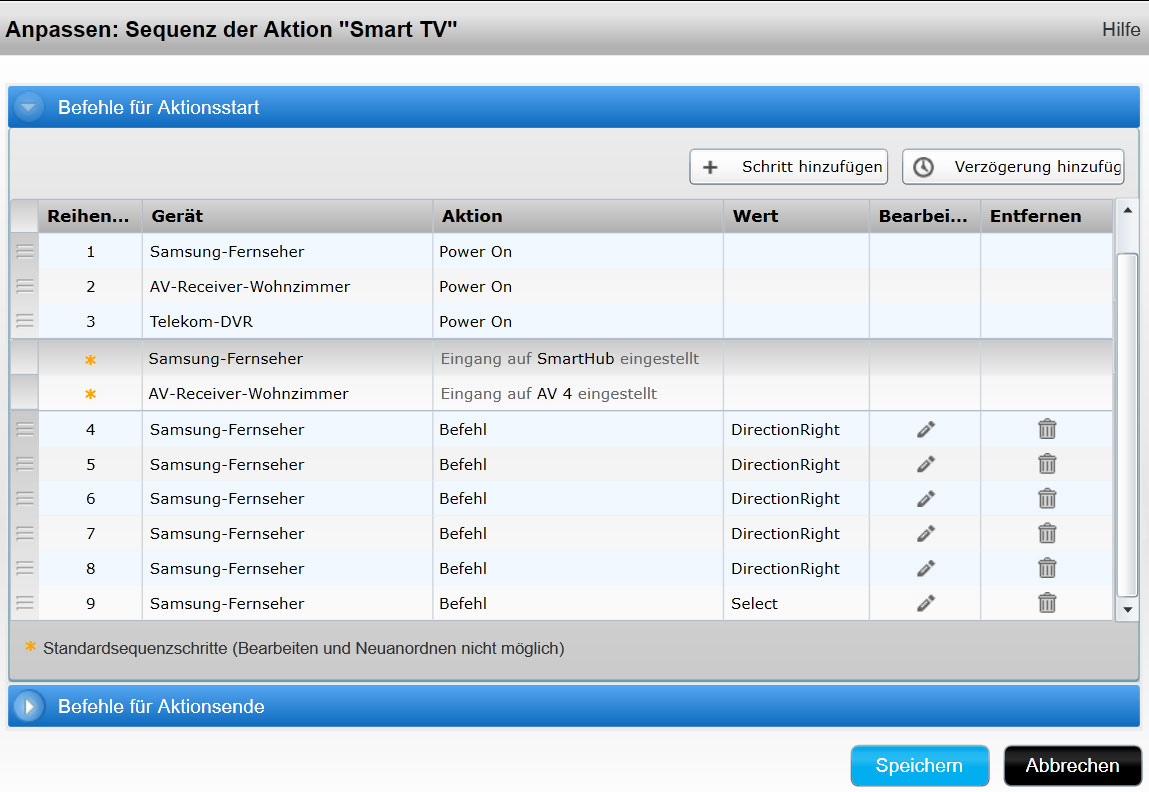The height and width of the screenshot is (792, 1149).
Task: Click the scroll-down arrow of the table
Action: click(x=1127, y=609)
